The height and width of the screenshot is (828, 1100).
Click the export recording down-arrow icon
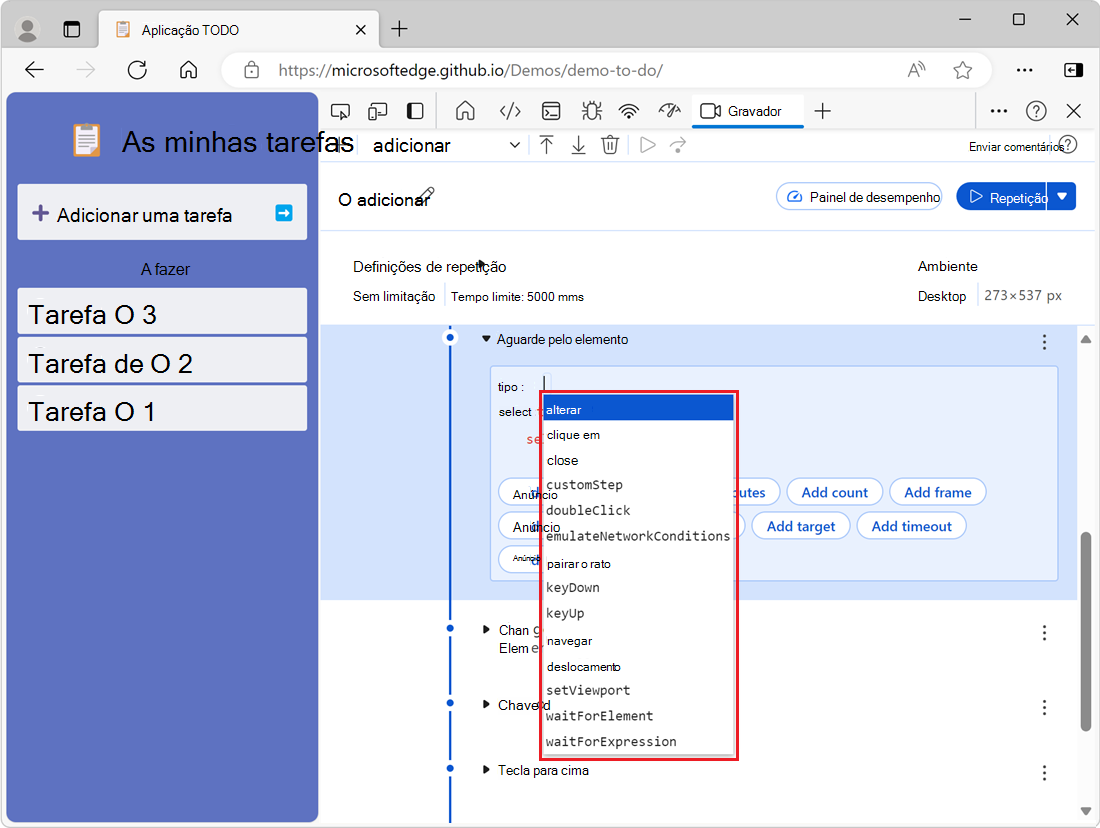(578, 145)
